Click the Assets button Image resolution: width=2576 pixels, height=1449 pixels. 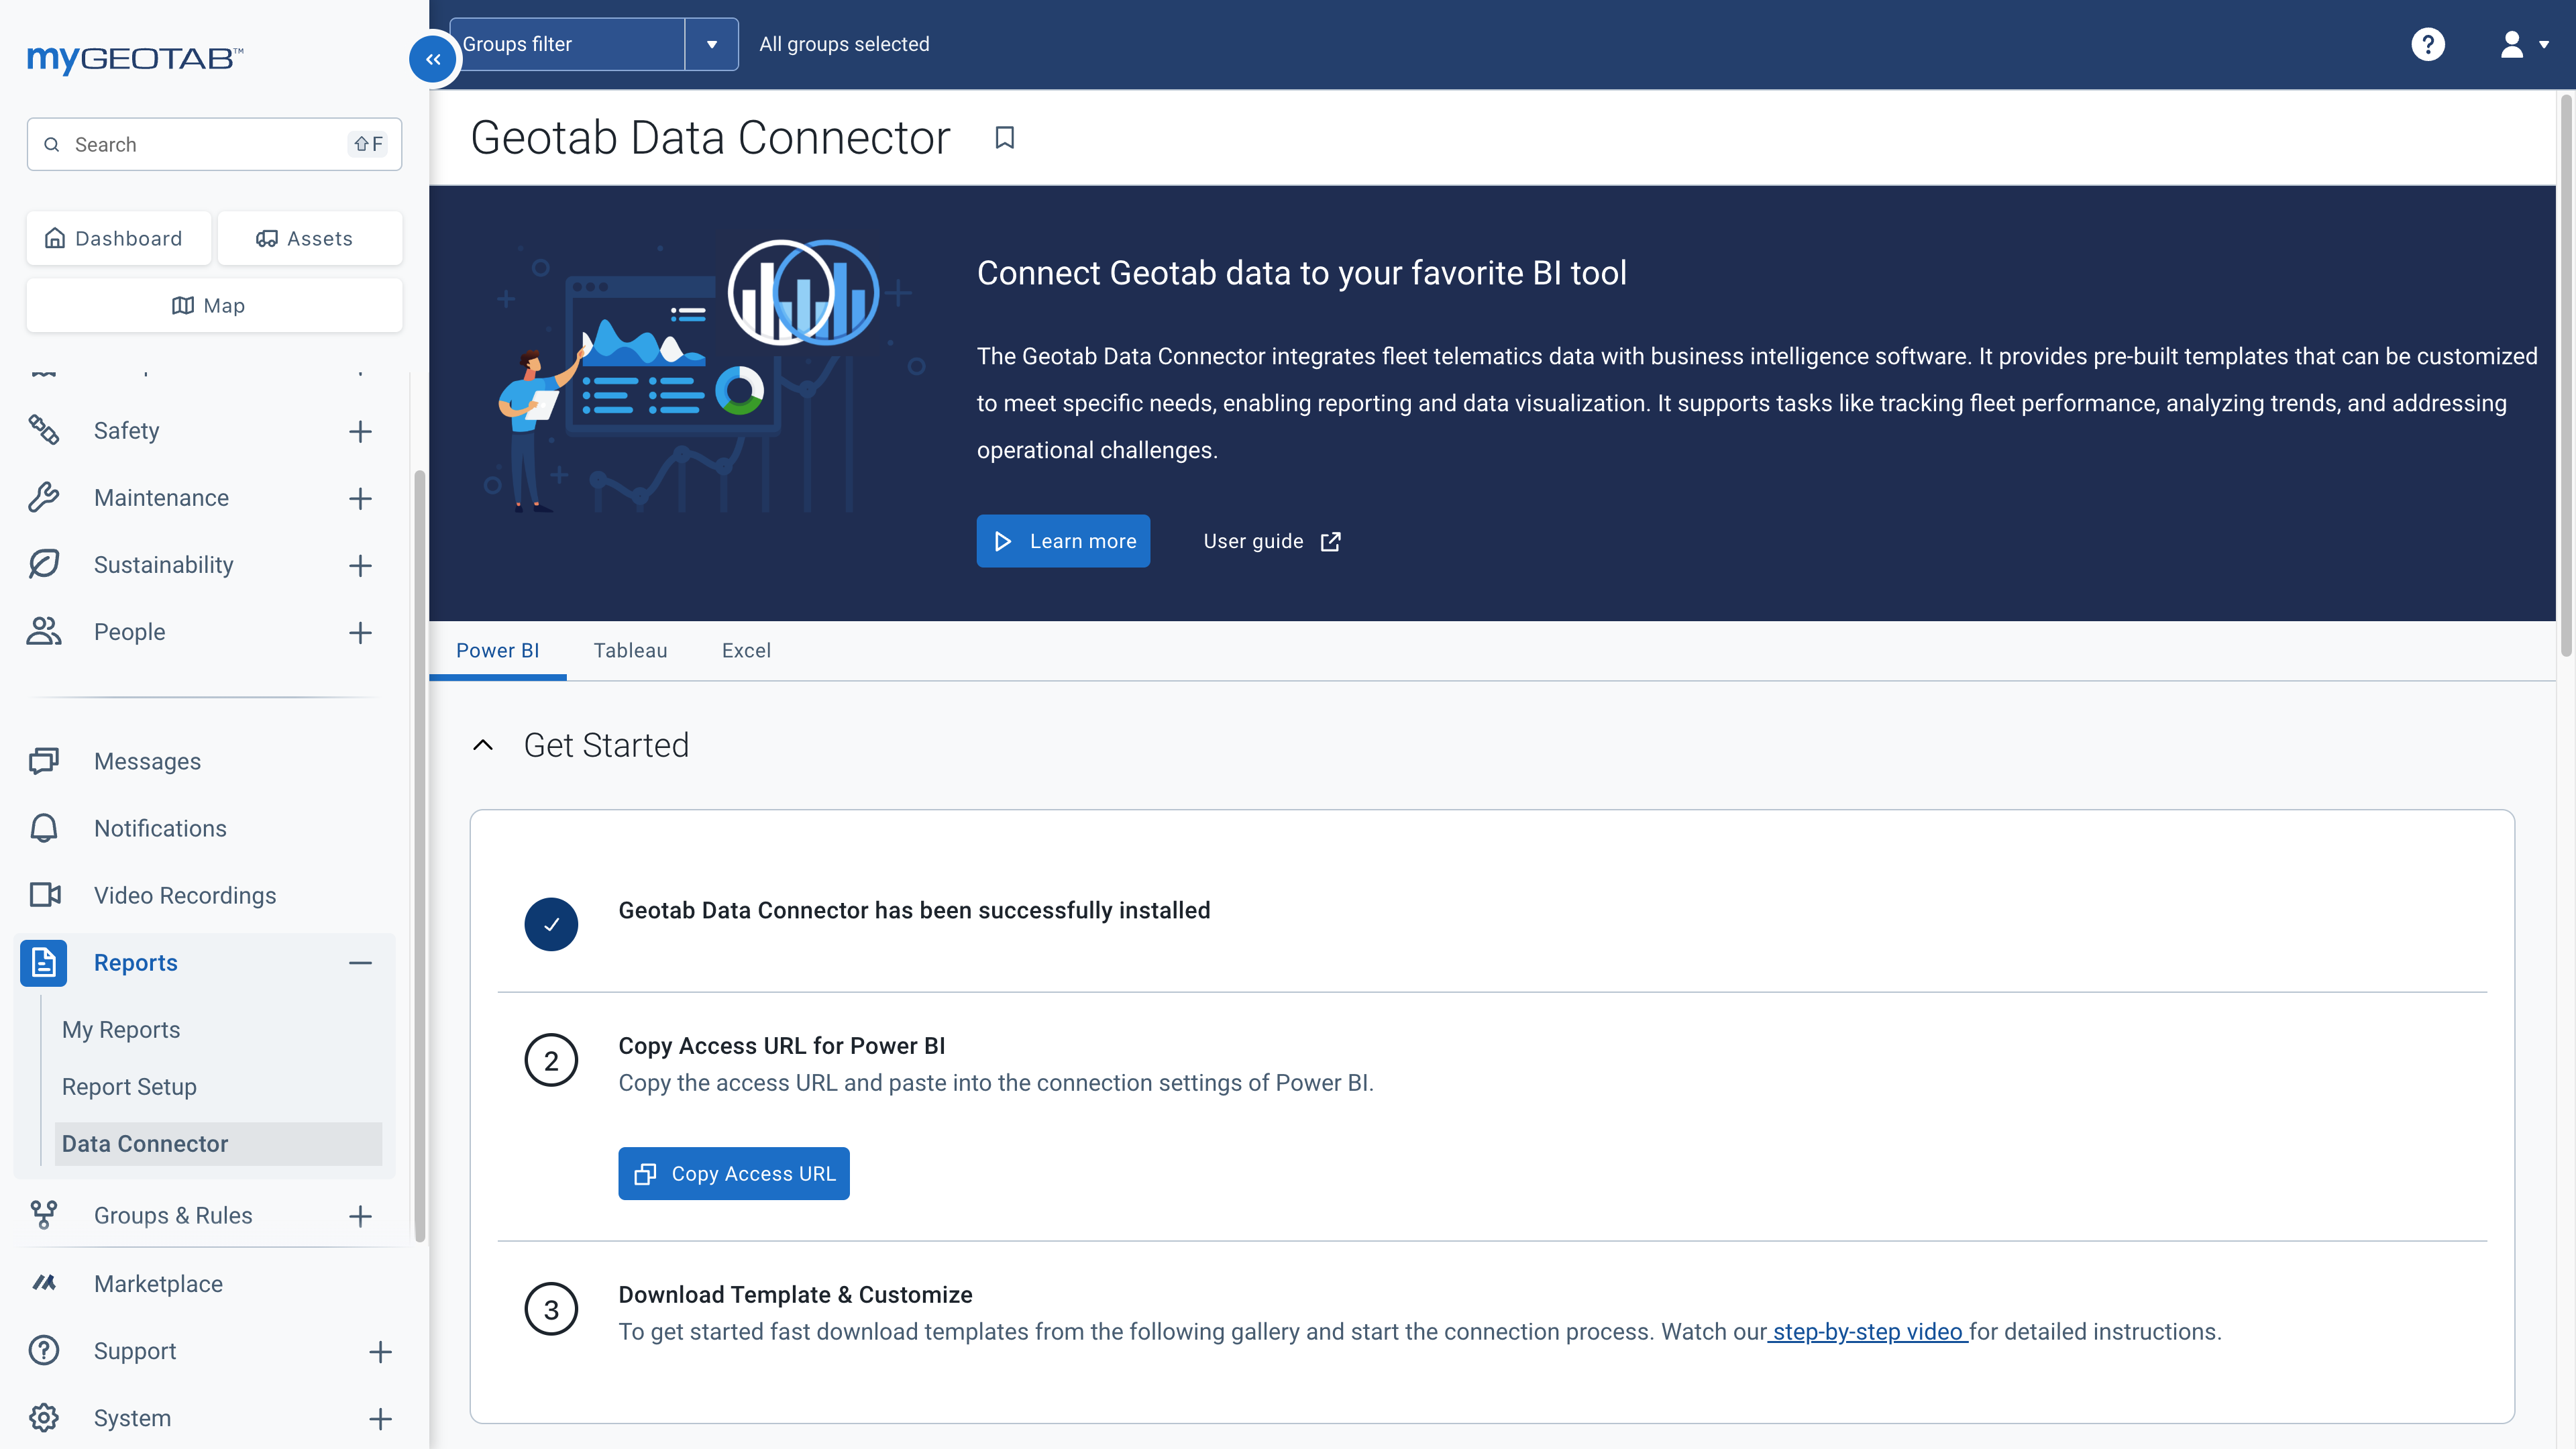click(x=310, y=238)
